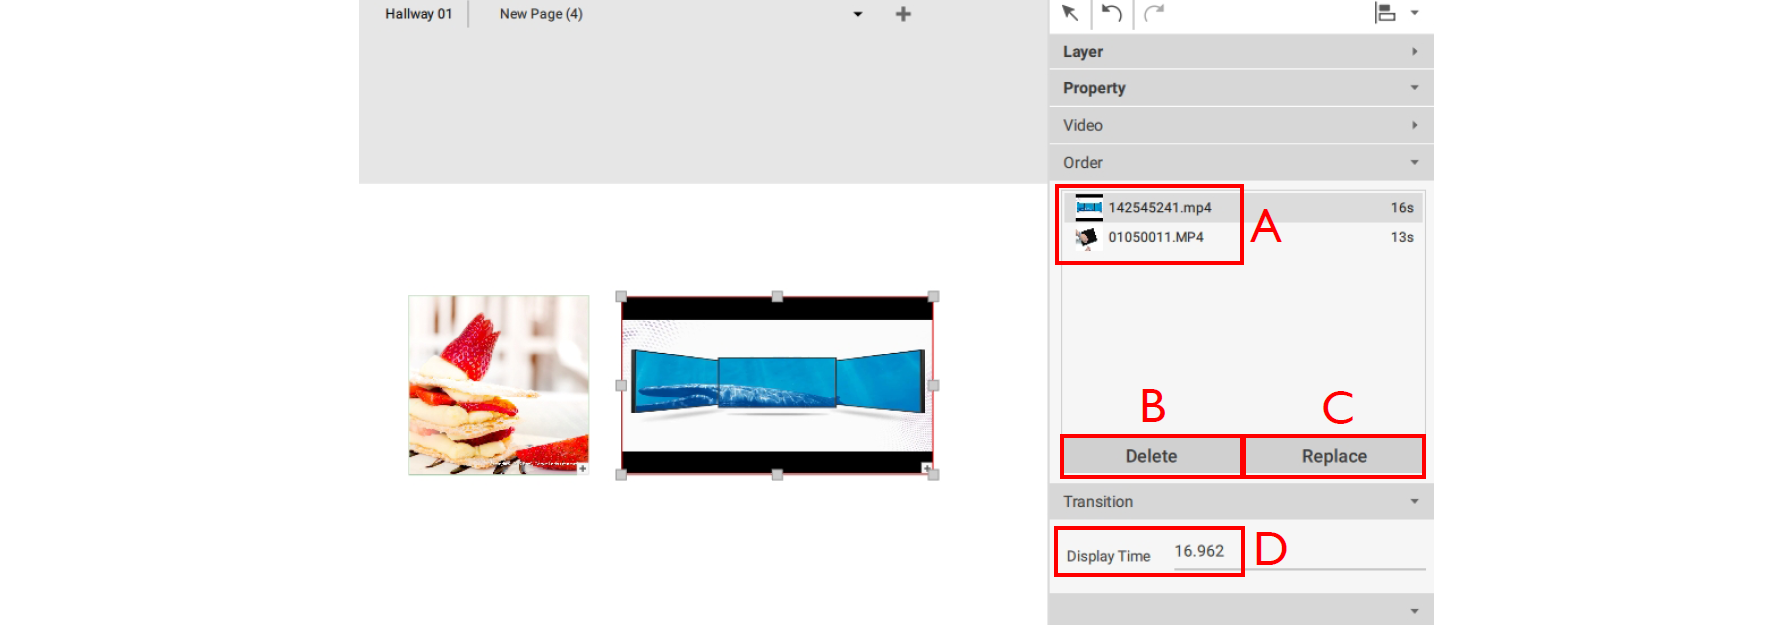Expand the Video section
The width and height of the screenshot is (1770, 625).
coord(1414,125)
